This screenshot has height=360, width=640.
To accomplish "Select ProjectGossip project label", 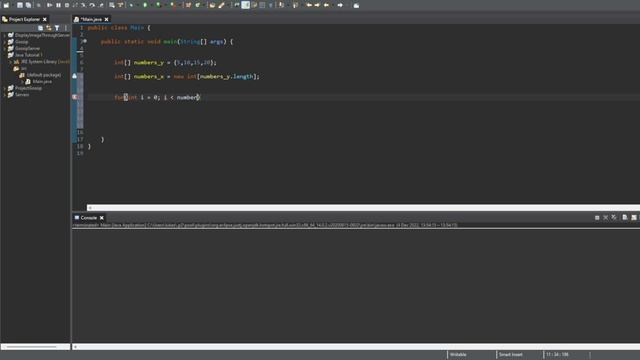I will click(x=28, y=88).
